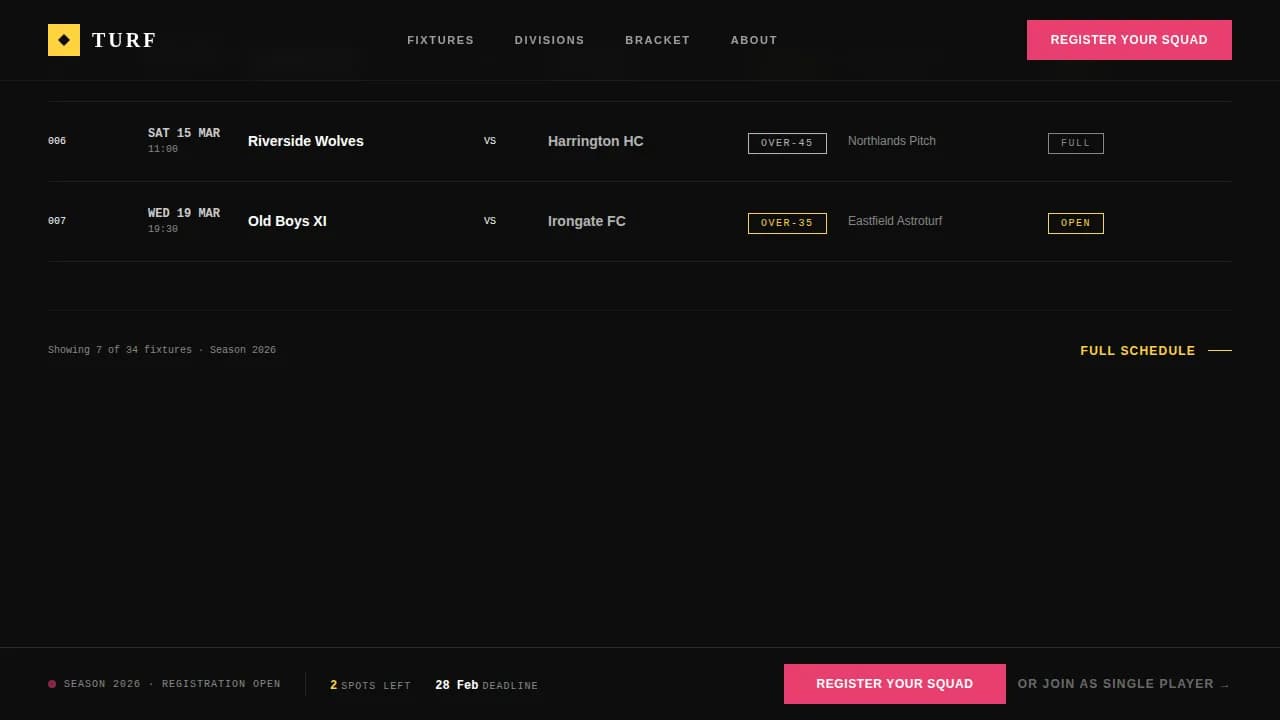Click the Eastfield Astroturf venue
Screen dimensions: 1280x720
coord(894,221)
